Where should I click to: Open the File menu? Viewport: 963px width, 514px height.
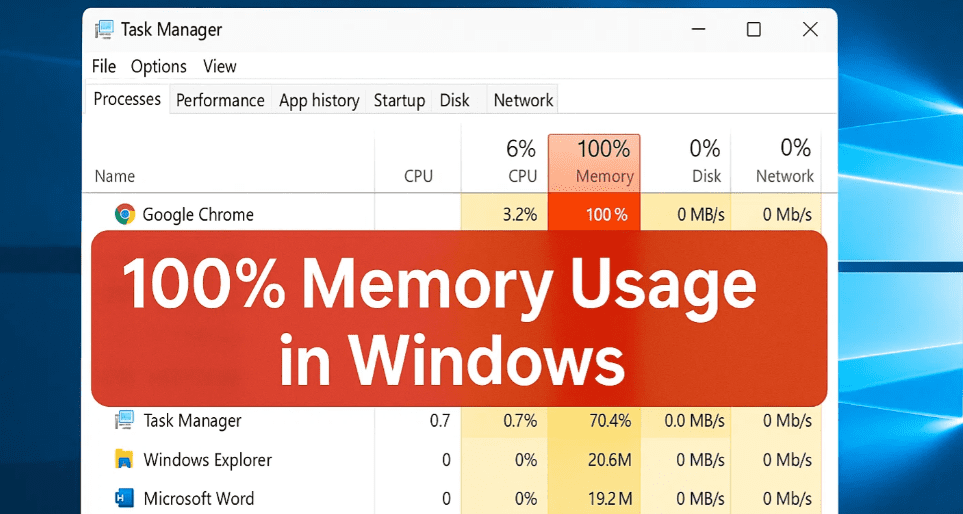pyautogui.click(x=104, y=66)
